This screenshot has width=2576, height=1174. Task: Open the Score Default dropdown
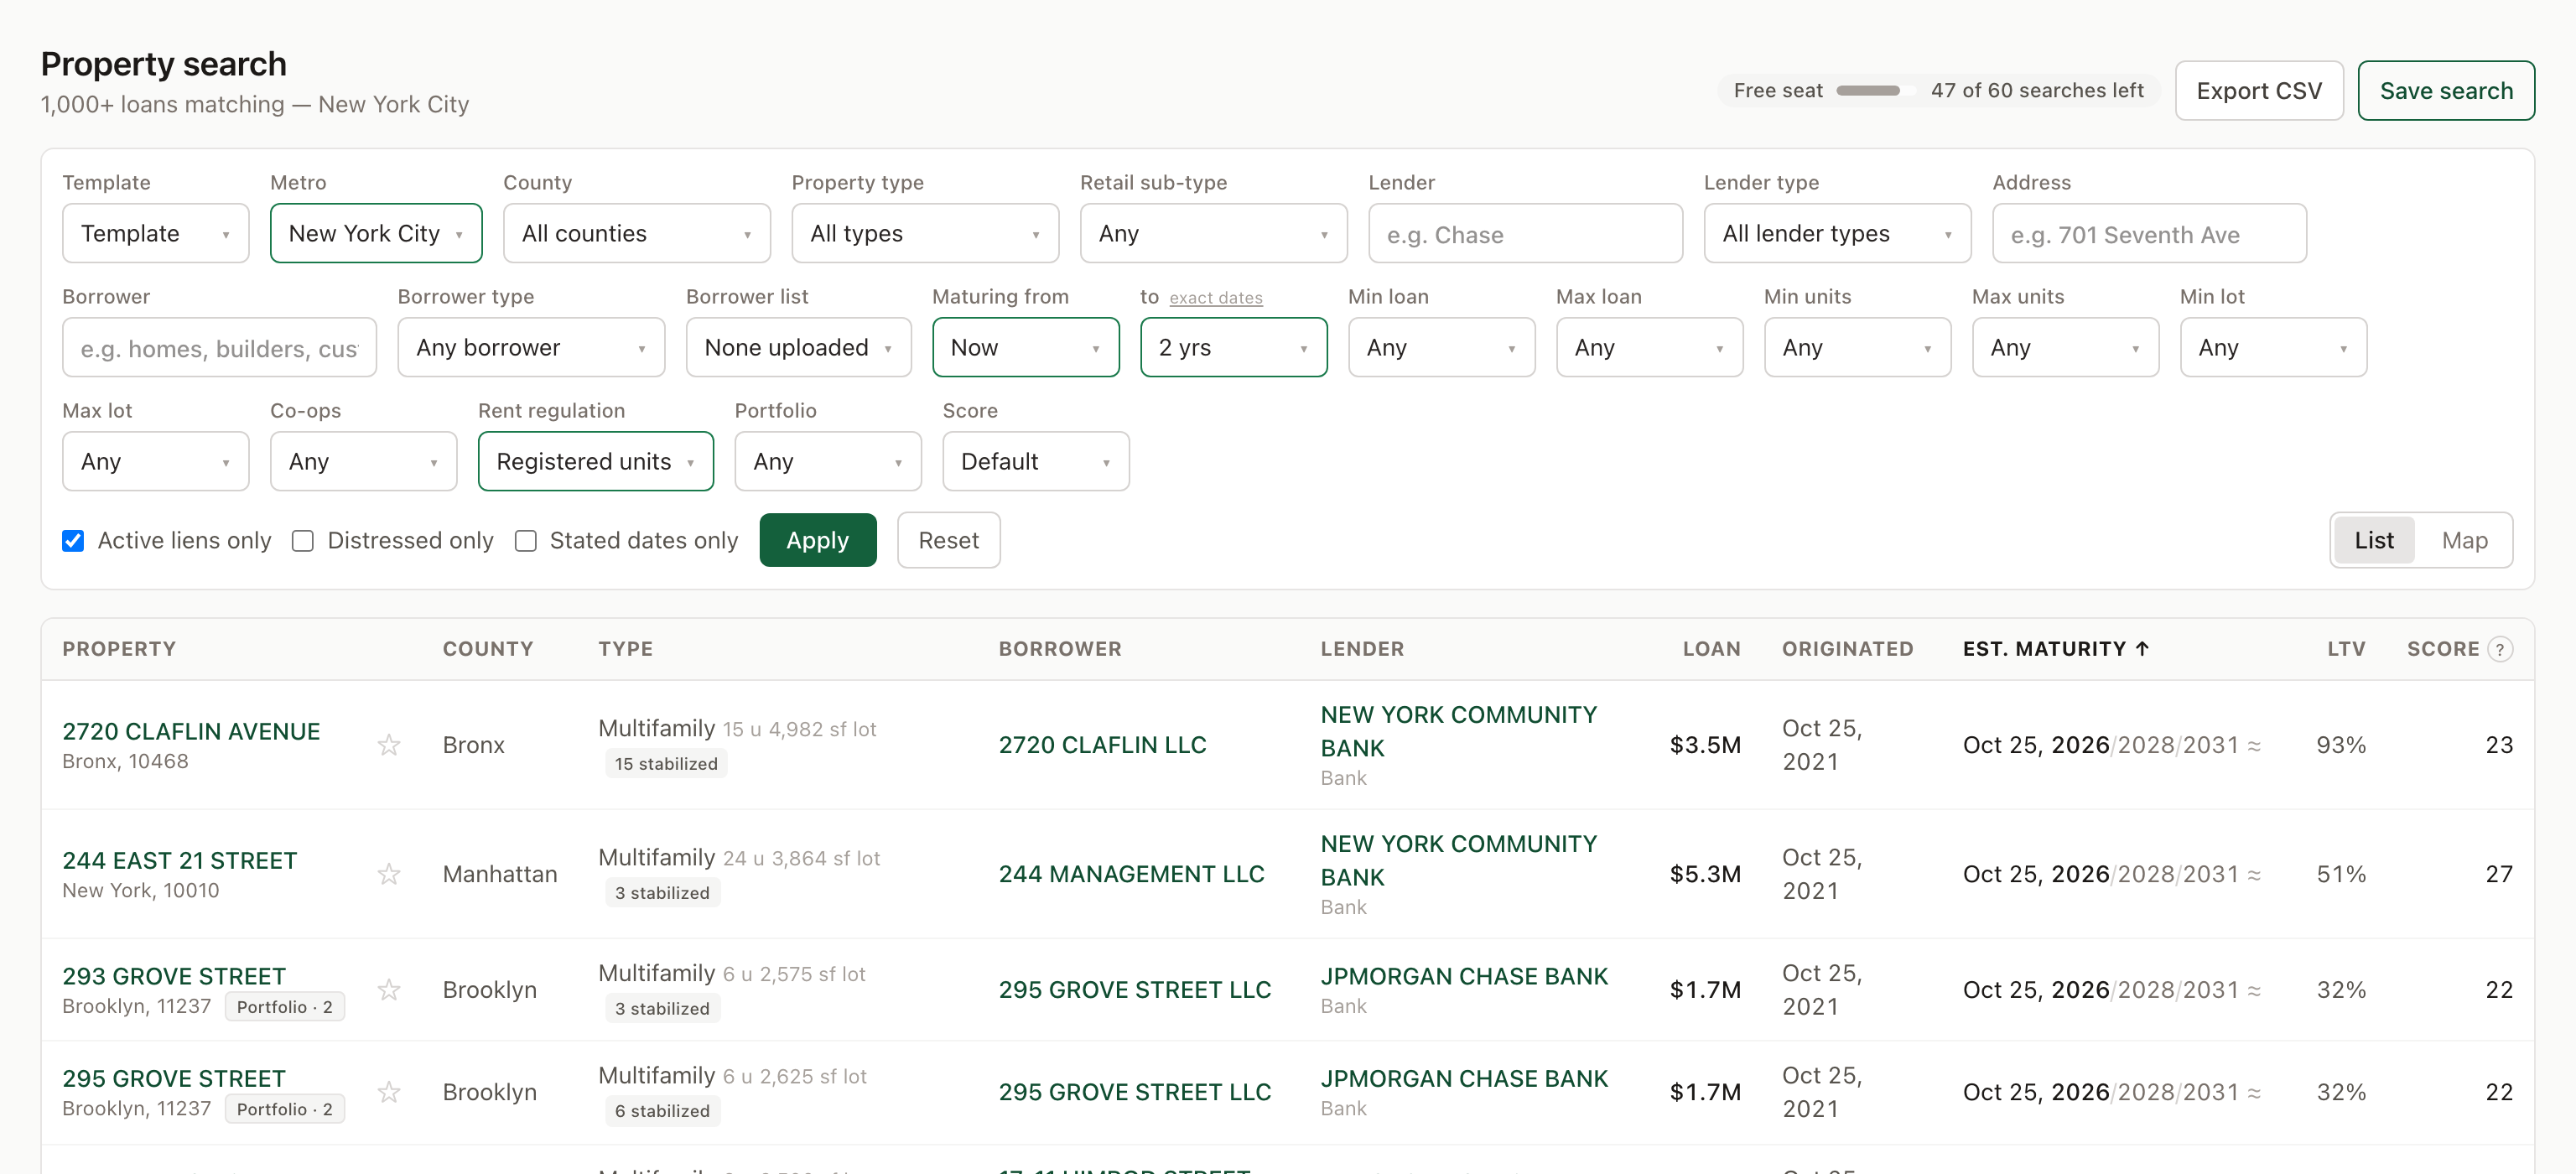(x=1035, y=461)
